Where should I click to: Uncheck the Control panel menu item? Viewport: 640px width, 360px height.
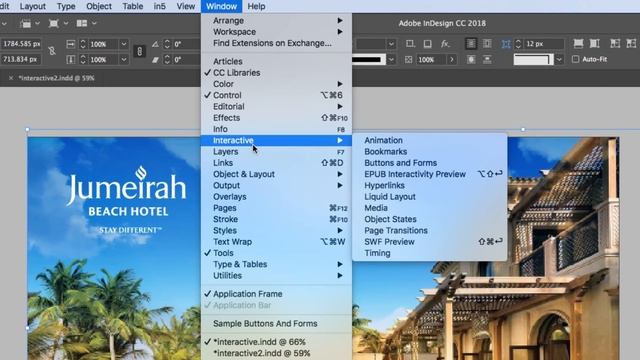[276, 95]
